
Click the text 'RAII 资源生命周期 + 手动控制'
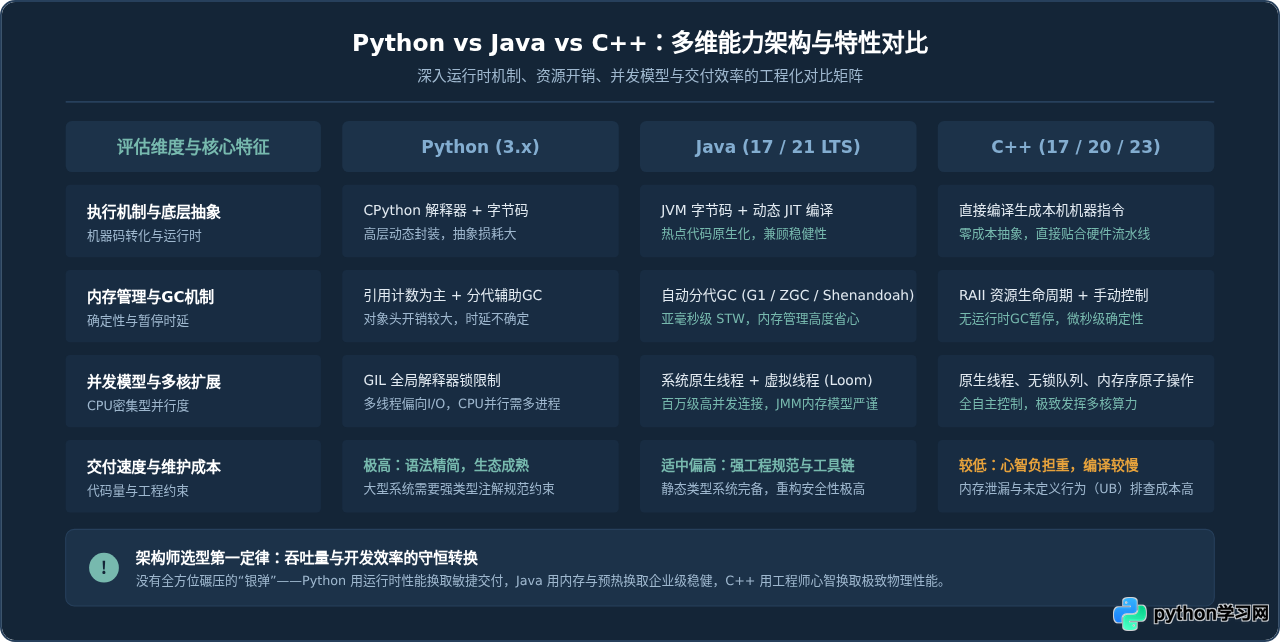(1054, 296)
